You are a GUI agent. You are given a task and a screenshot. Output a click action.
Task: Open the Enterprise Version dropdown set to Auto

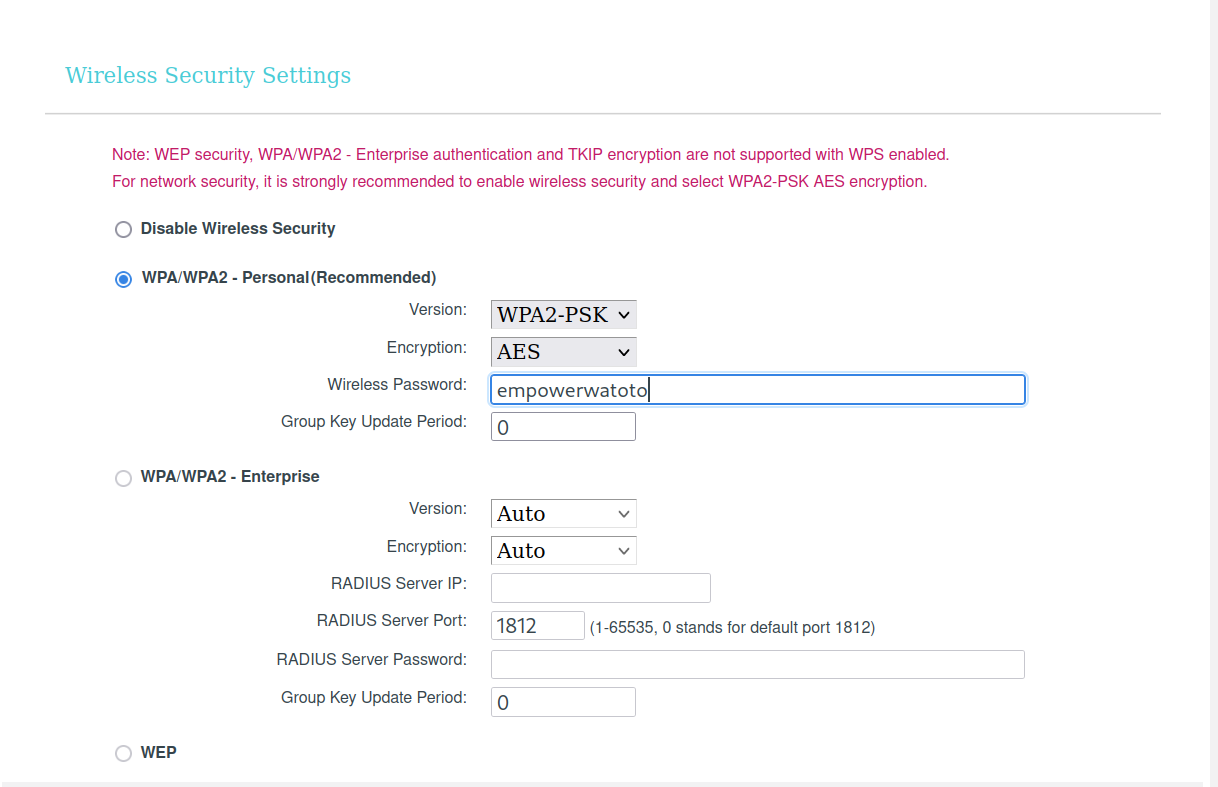pos(563,514)
